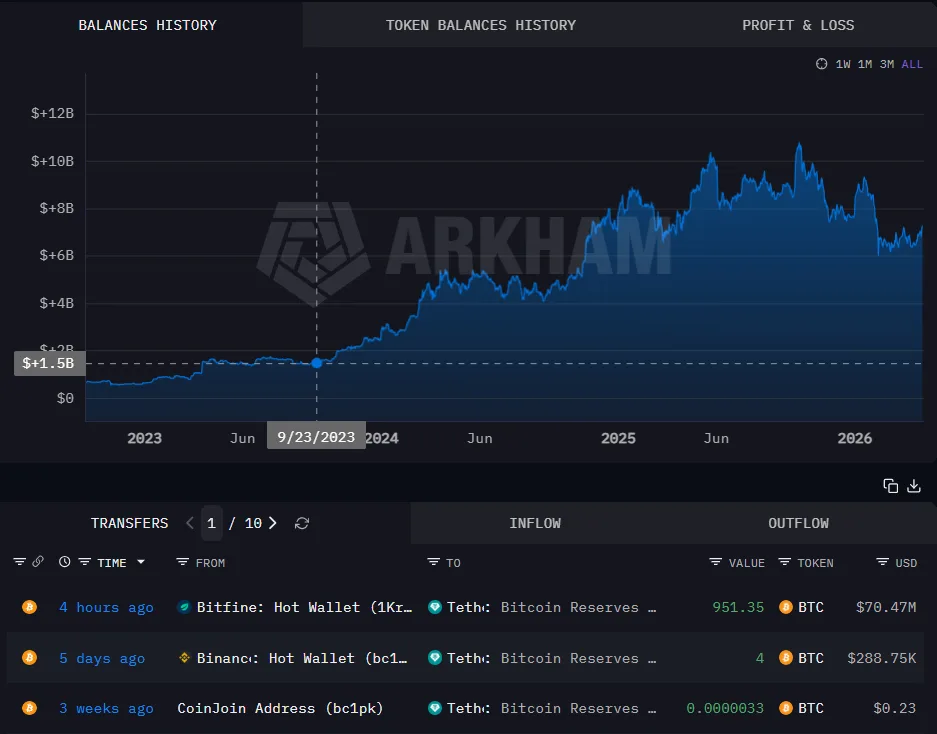Click the Bitfinex Hot Wallet logo icon

pyautogui.click(x=184, y=607)
